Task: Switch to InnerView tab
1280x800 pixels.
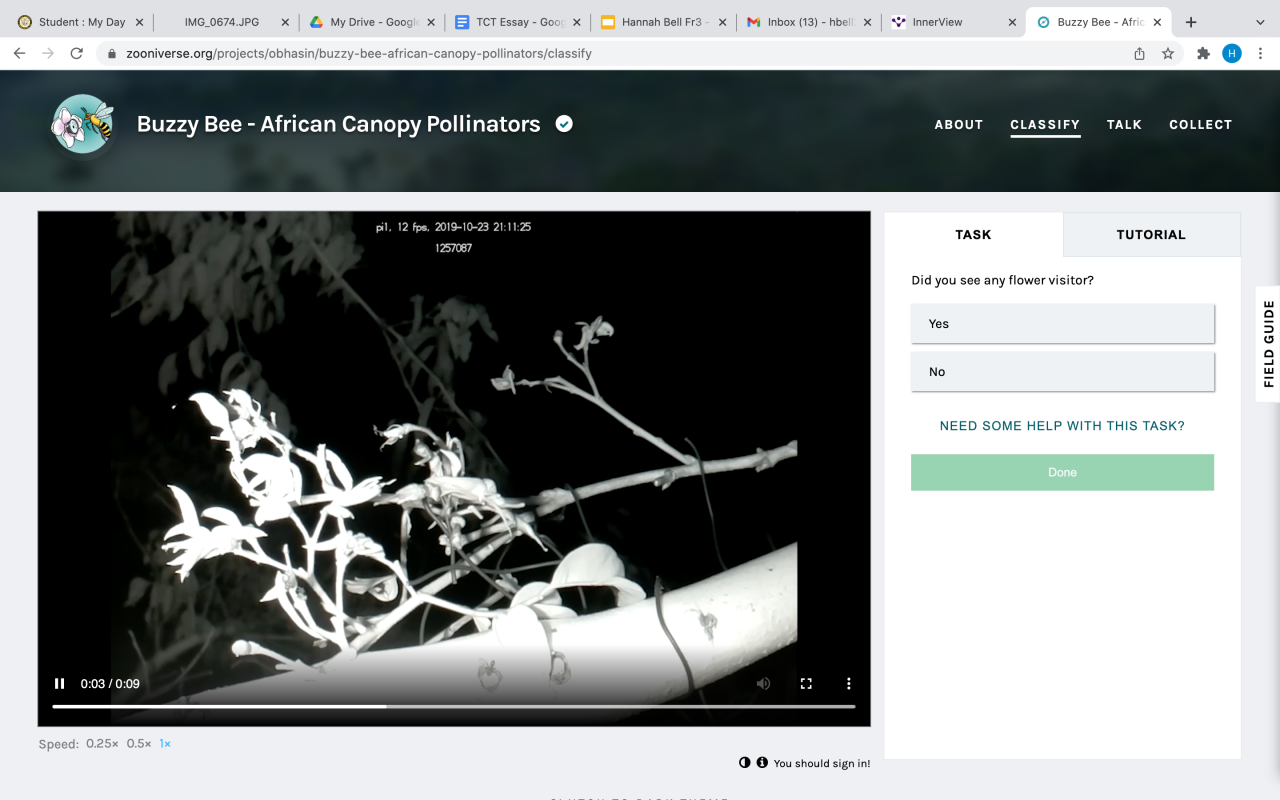Action: 952,22
